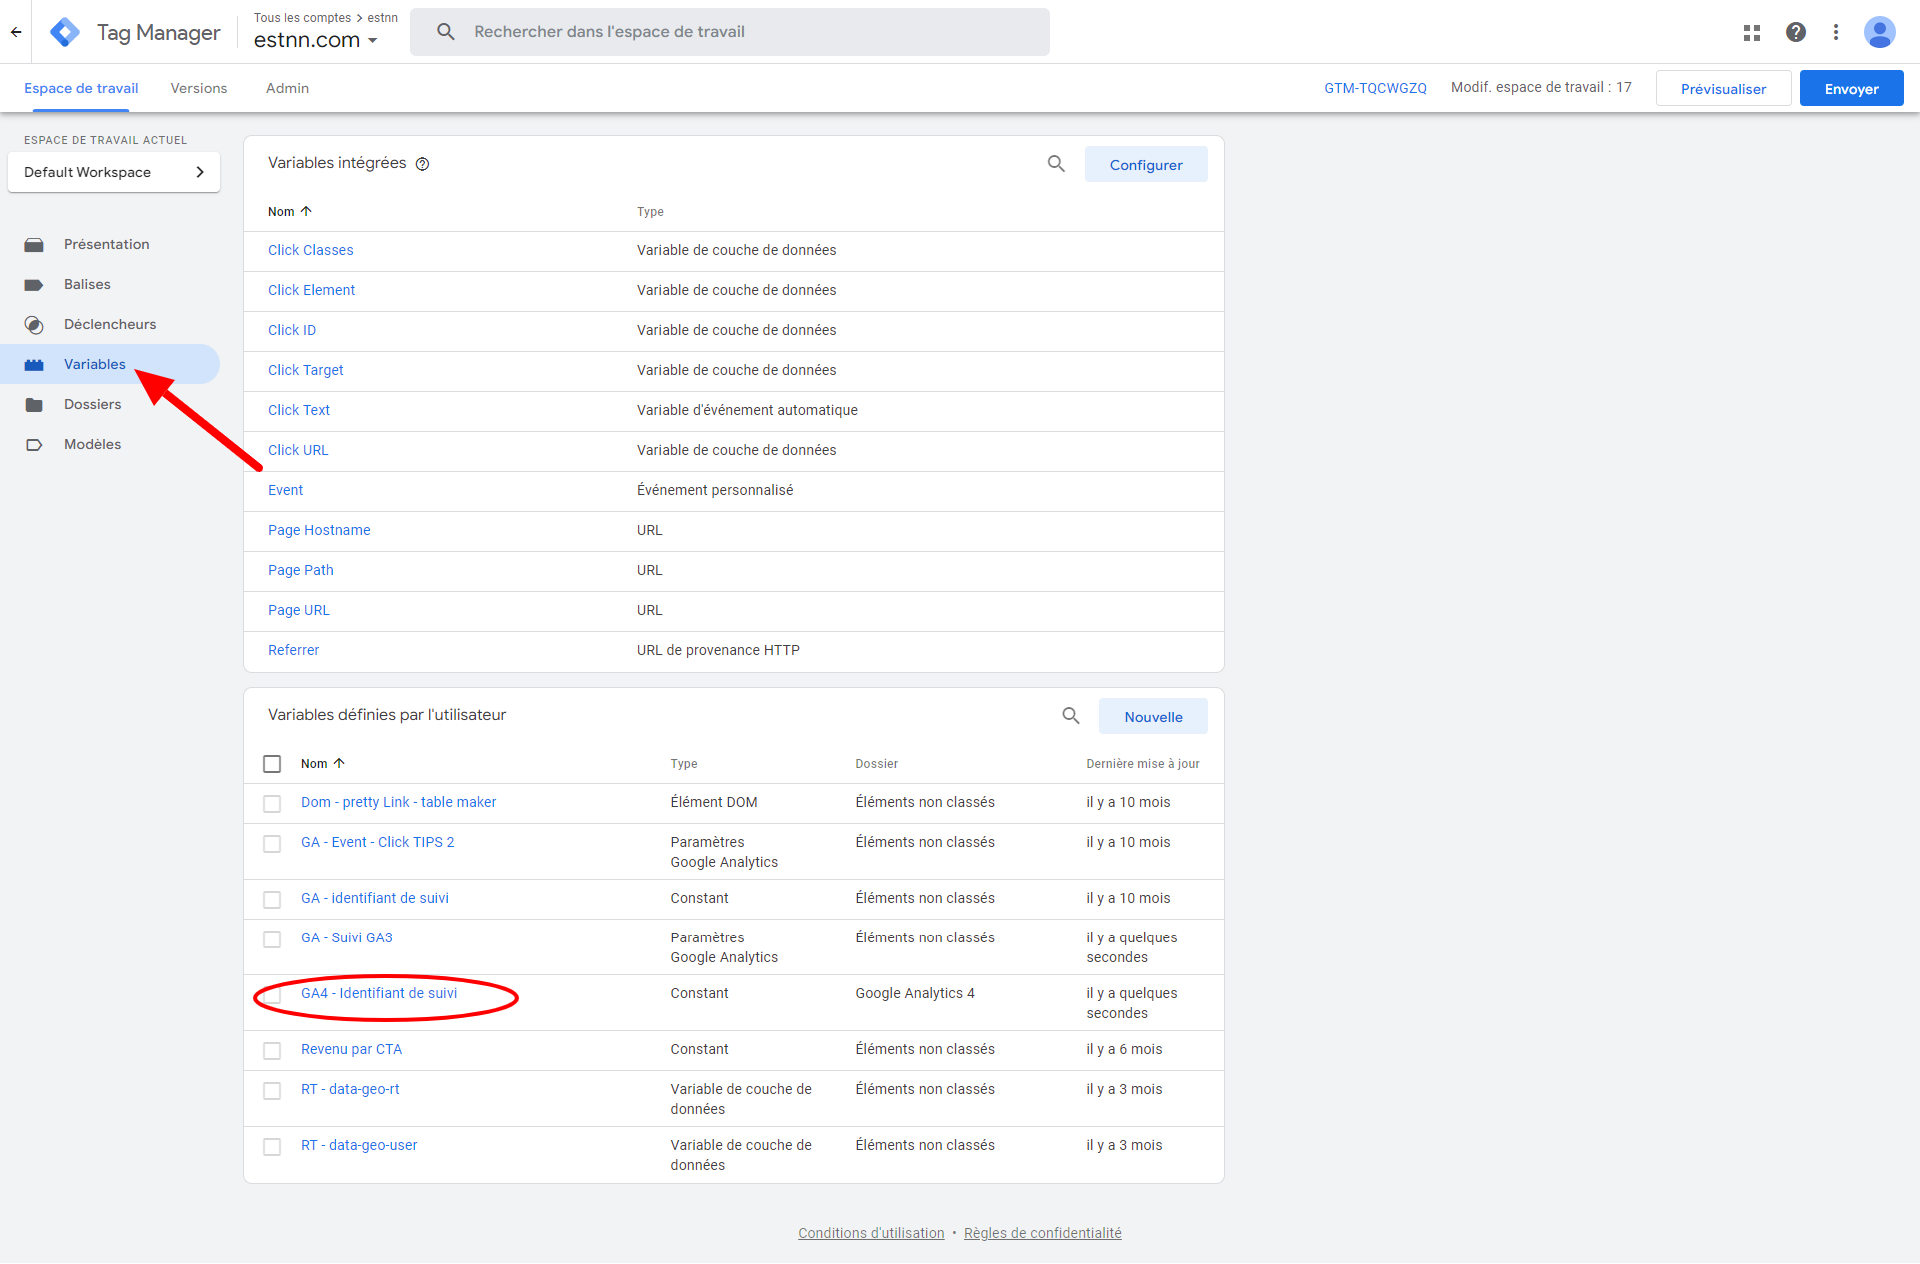The height and width of the screenshot is (1264, 1920).
Task: Tick checkbox for Revenu par CTA
Action: (x=272, y=1050)
